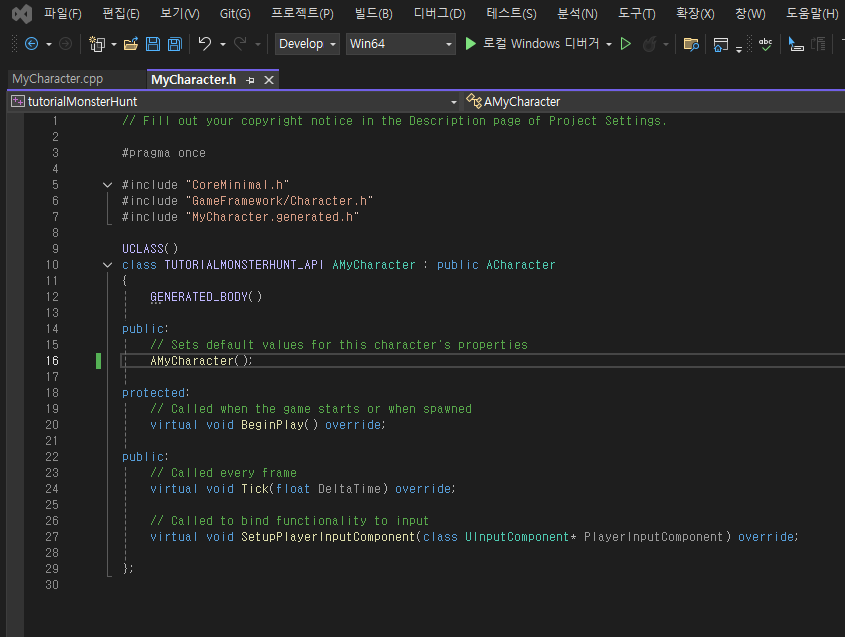
Task: Click Tick function declaration on line 24
Action: (x=255, y=489)
